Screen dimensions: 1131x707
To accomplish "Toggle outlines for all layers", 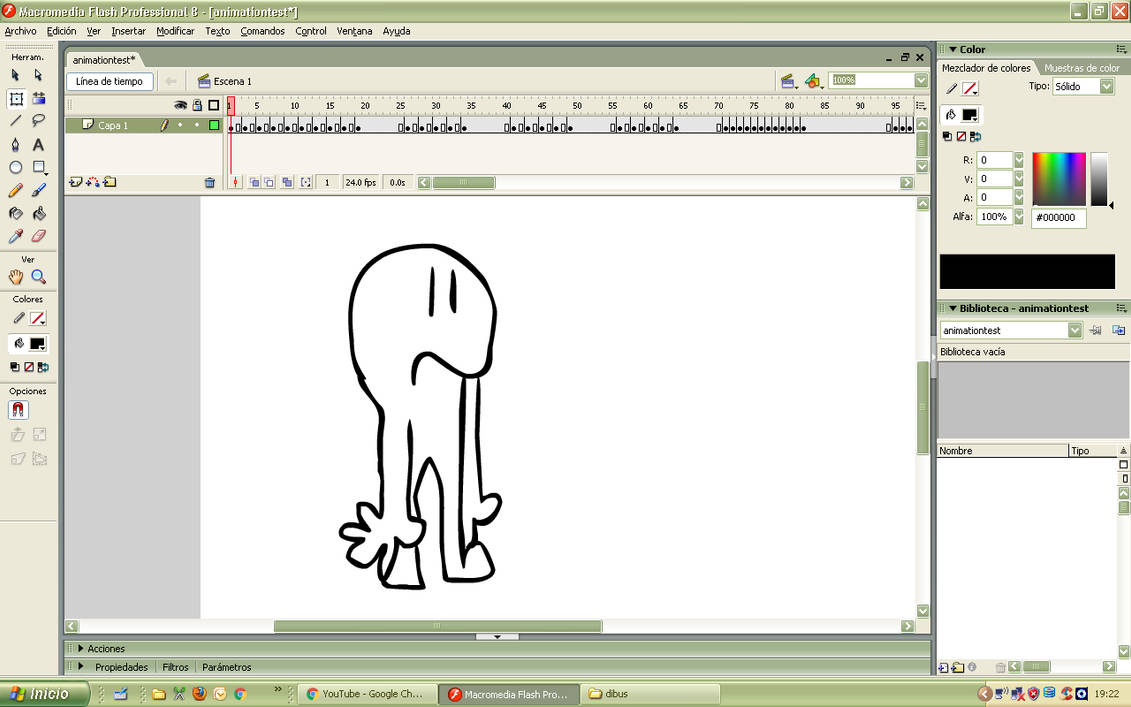I will (x=214, y=105).
